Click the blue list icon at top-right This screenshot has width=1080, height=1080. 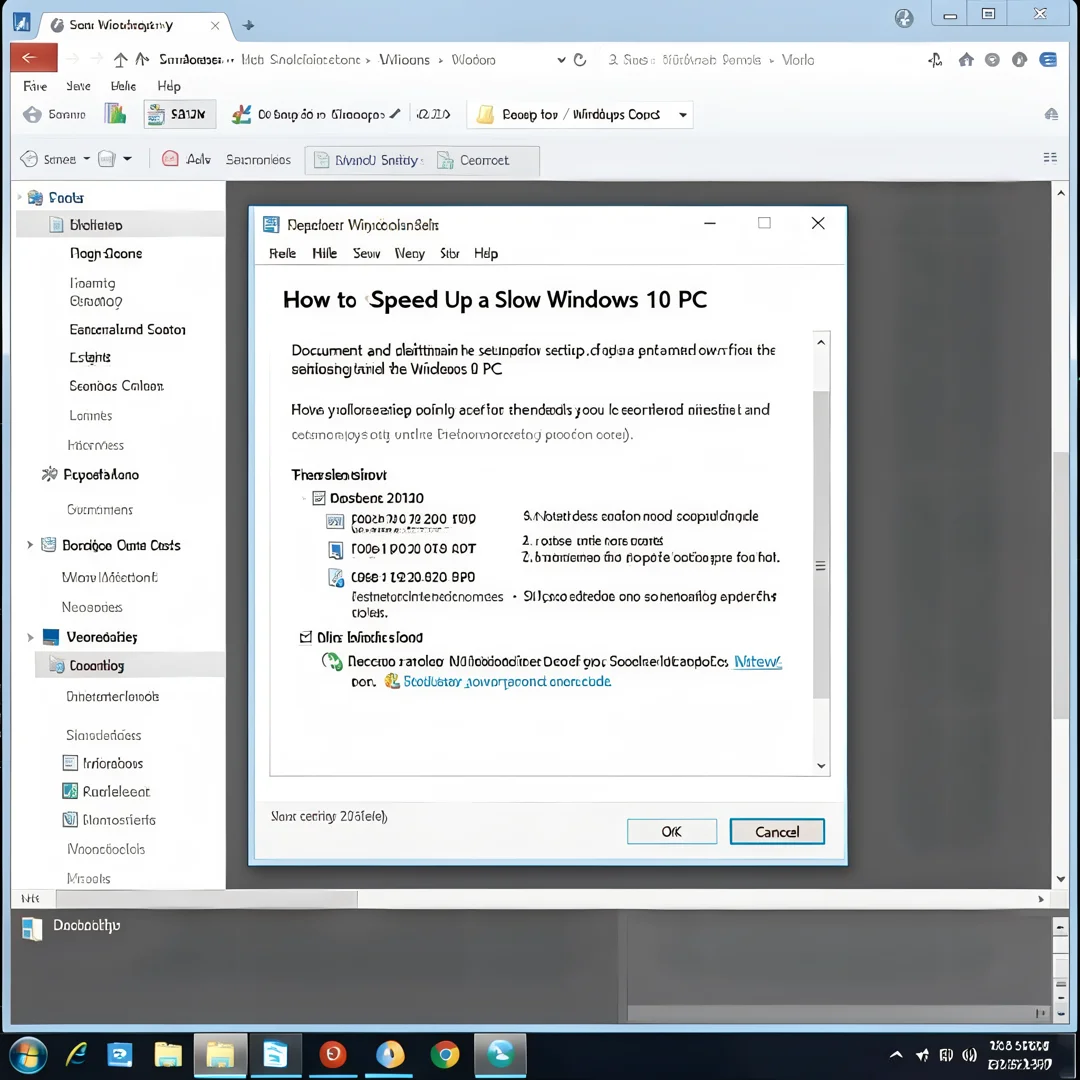(1048, 60)
